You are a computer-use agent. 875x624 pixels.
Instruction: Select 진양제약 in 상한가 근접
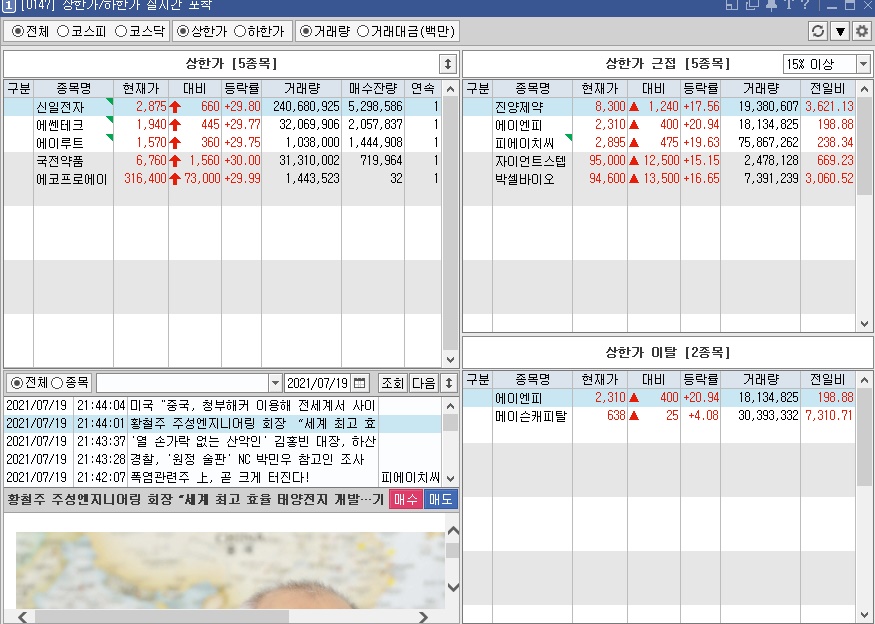click(x=659, y=107)
